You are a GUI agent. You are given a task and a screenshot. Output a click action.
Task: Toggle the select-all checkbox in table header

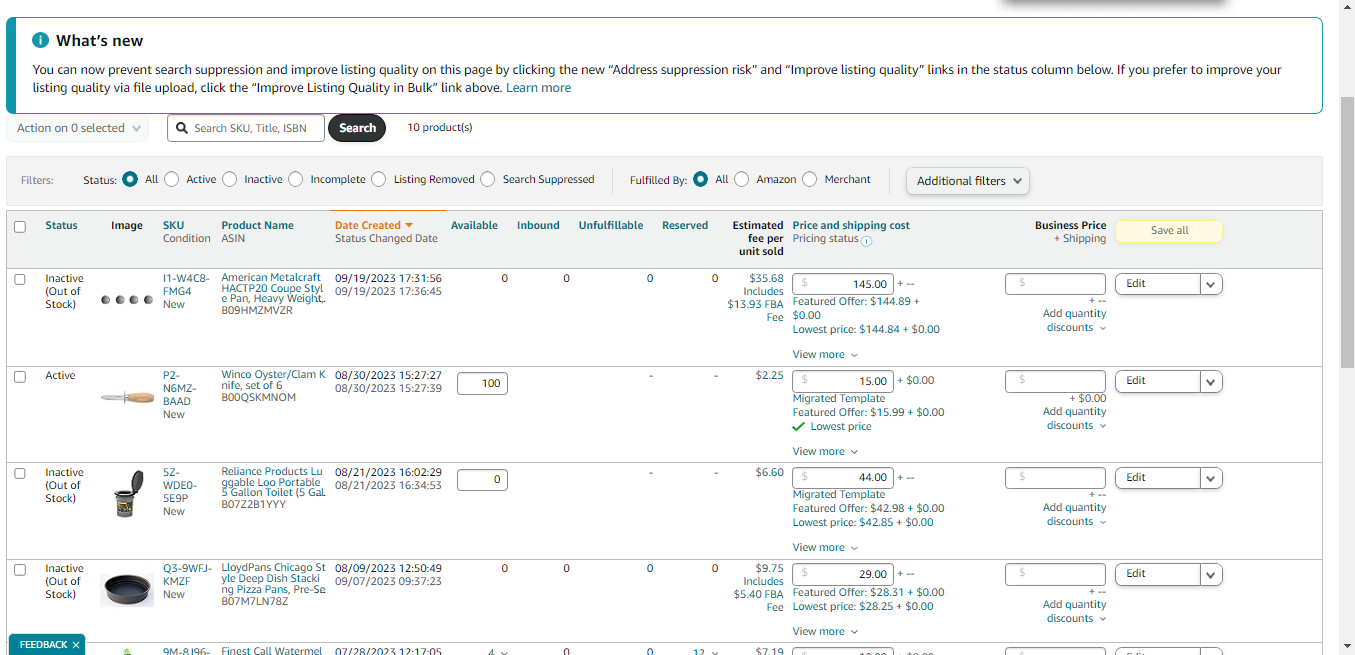(20, 227)
